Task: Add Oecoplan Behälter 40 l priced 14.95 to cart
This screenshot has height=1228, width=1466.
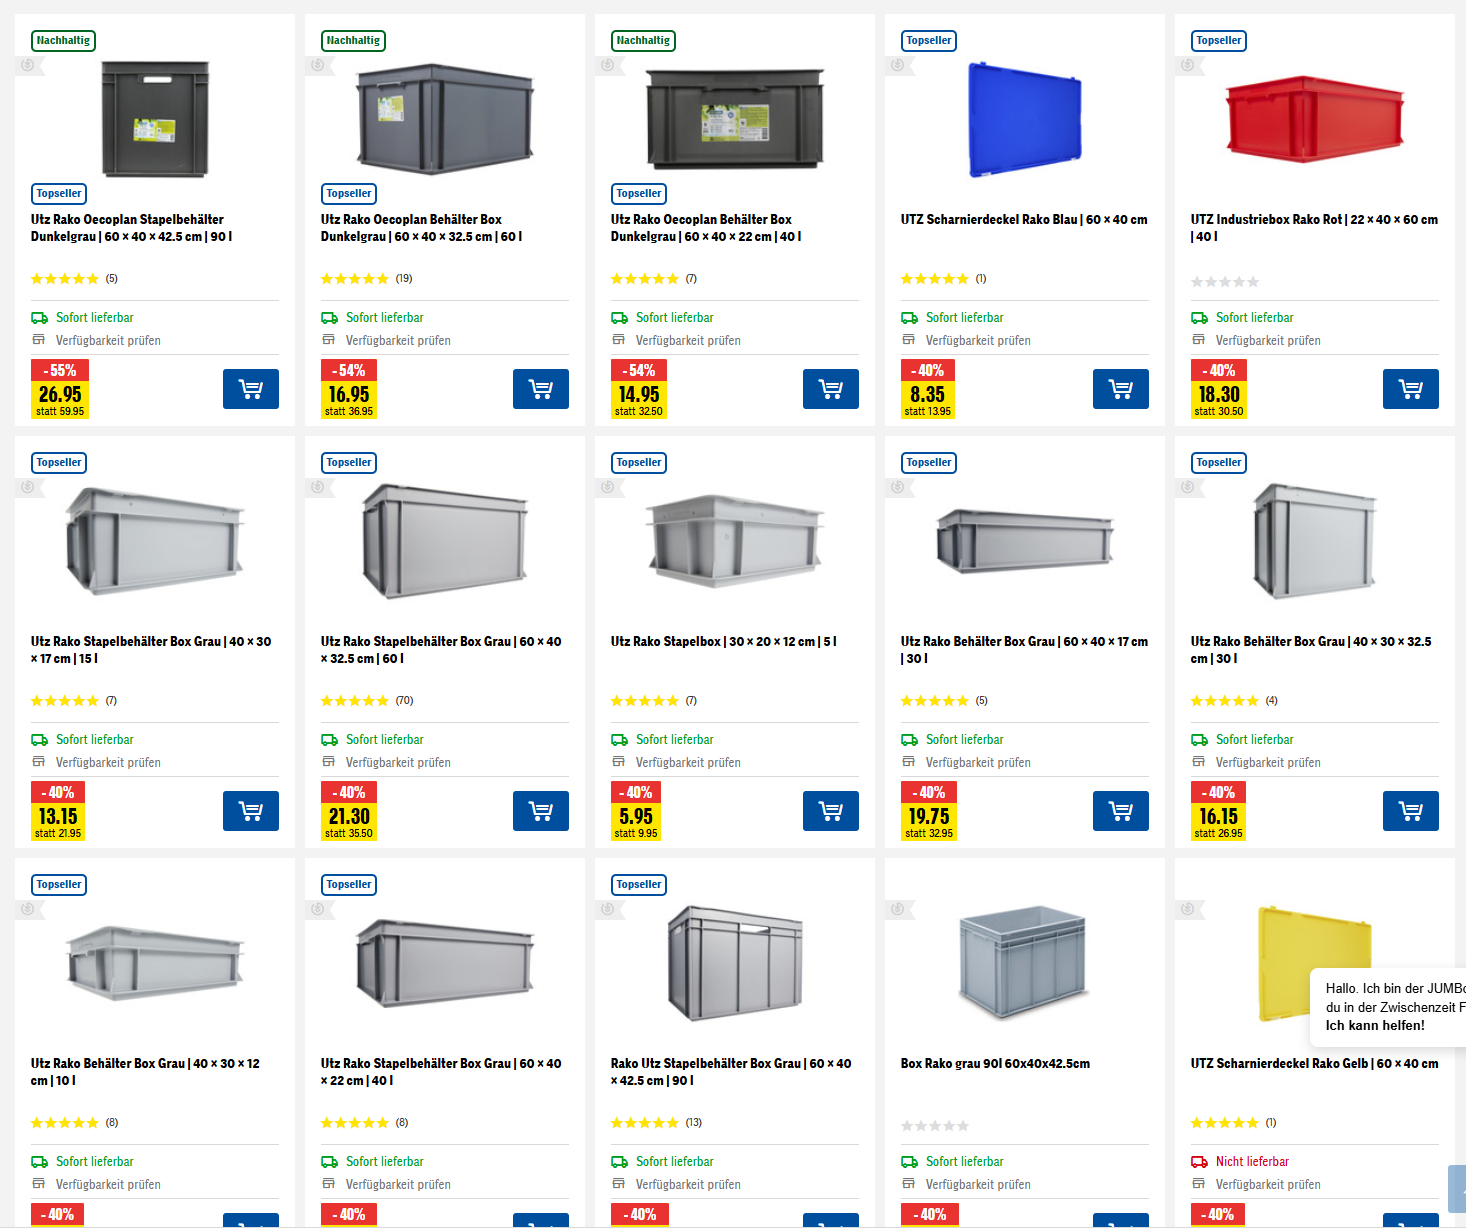Action: (831, 389)
